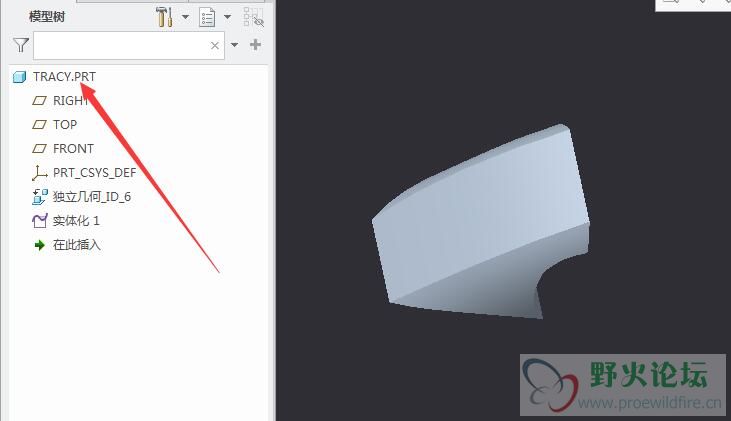Select the 独立几何_ID_6 feature
This screenshot has width=731, height=421.
(92, 197)
